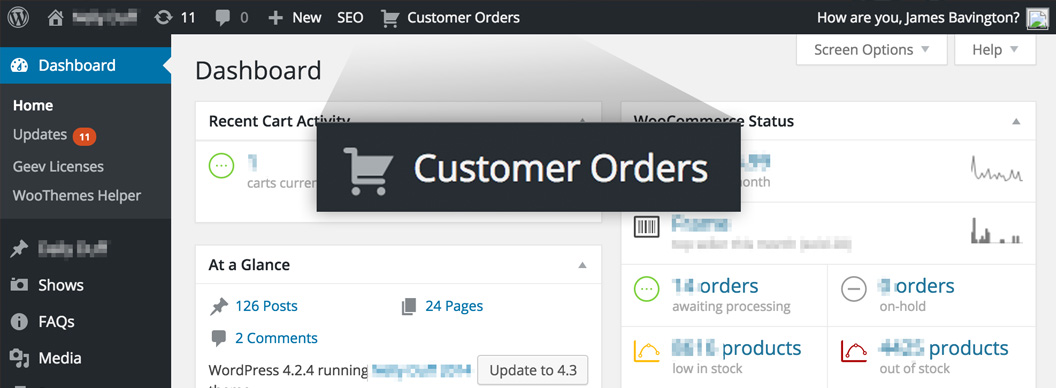Click the pin icon beside 126 Posts

point(219,307)
